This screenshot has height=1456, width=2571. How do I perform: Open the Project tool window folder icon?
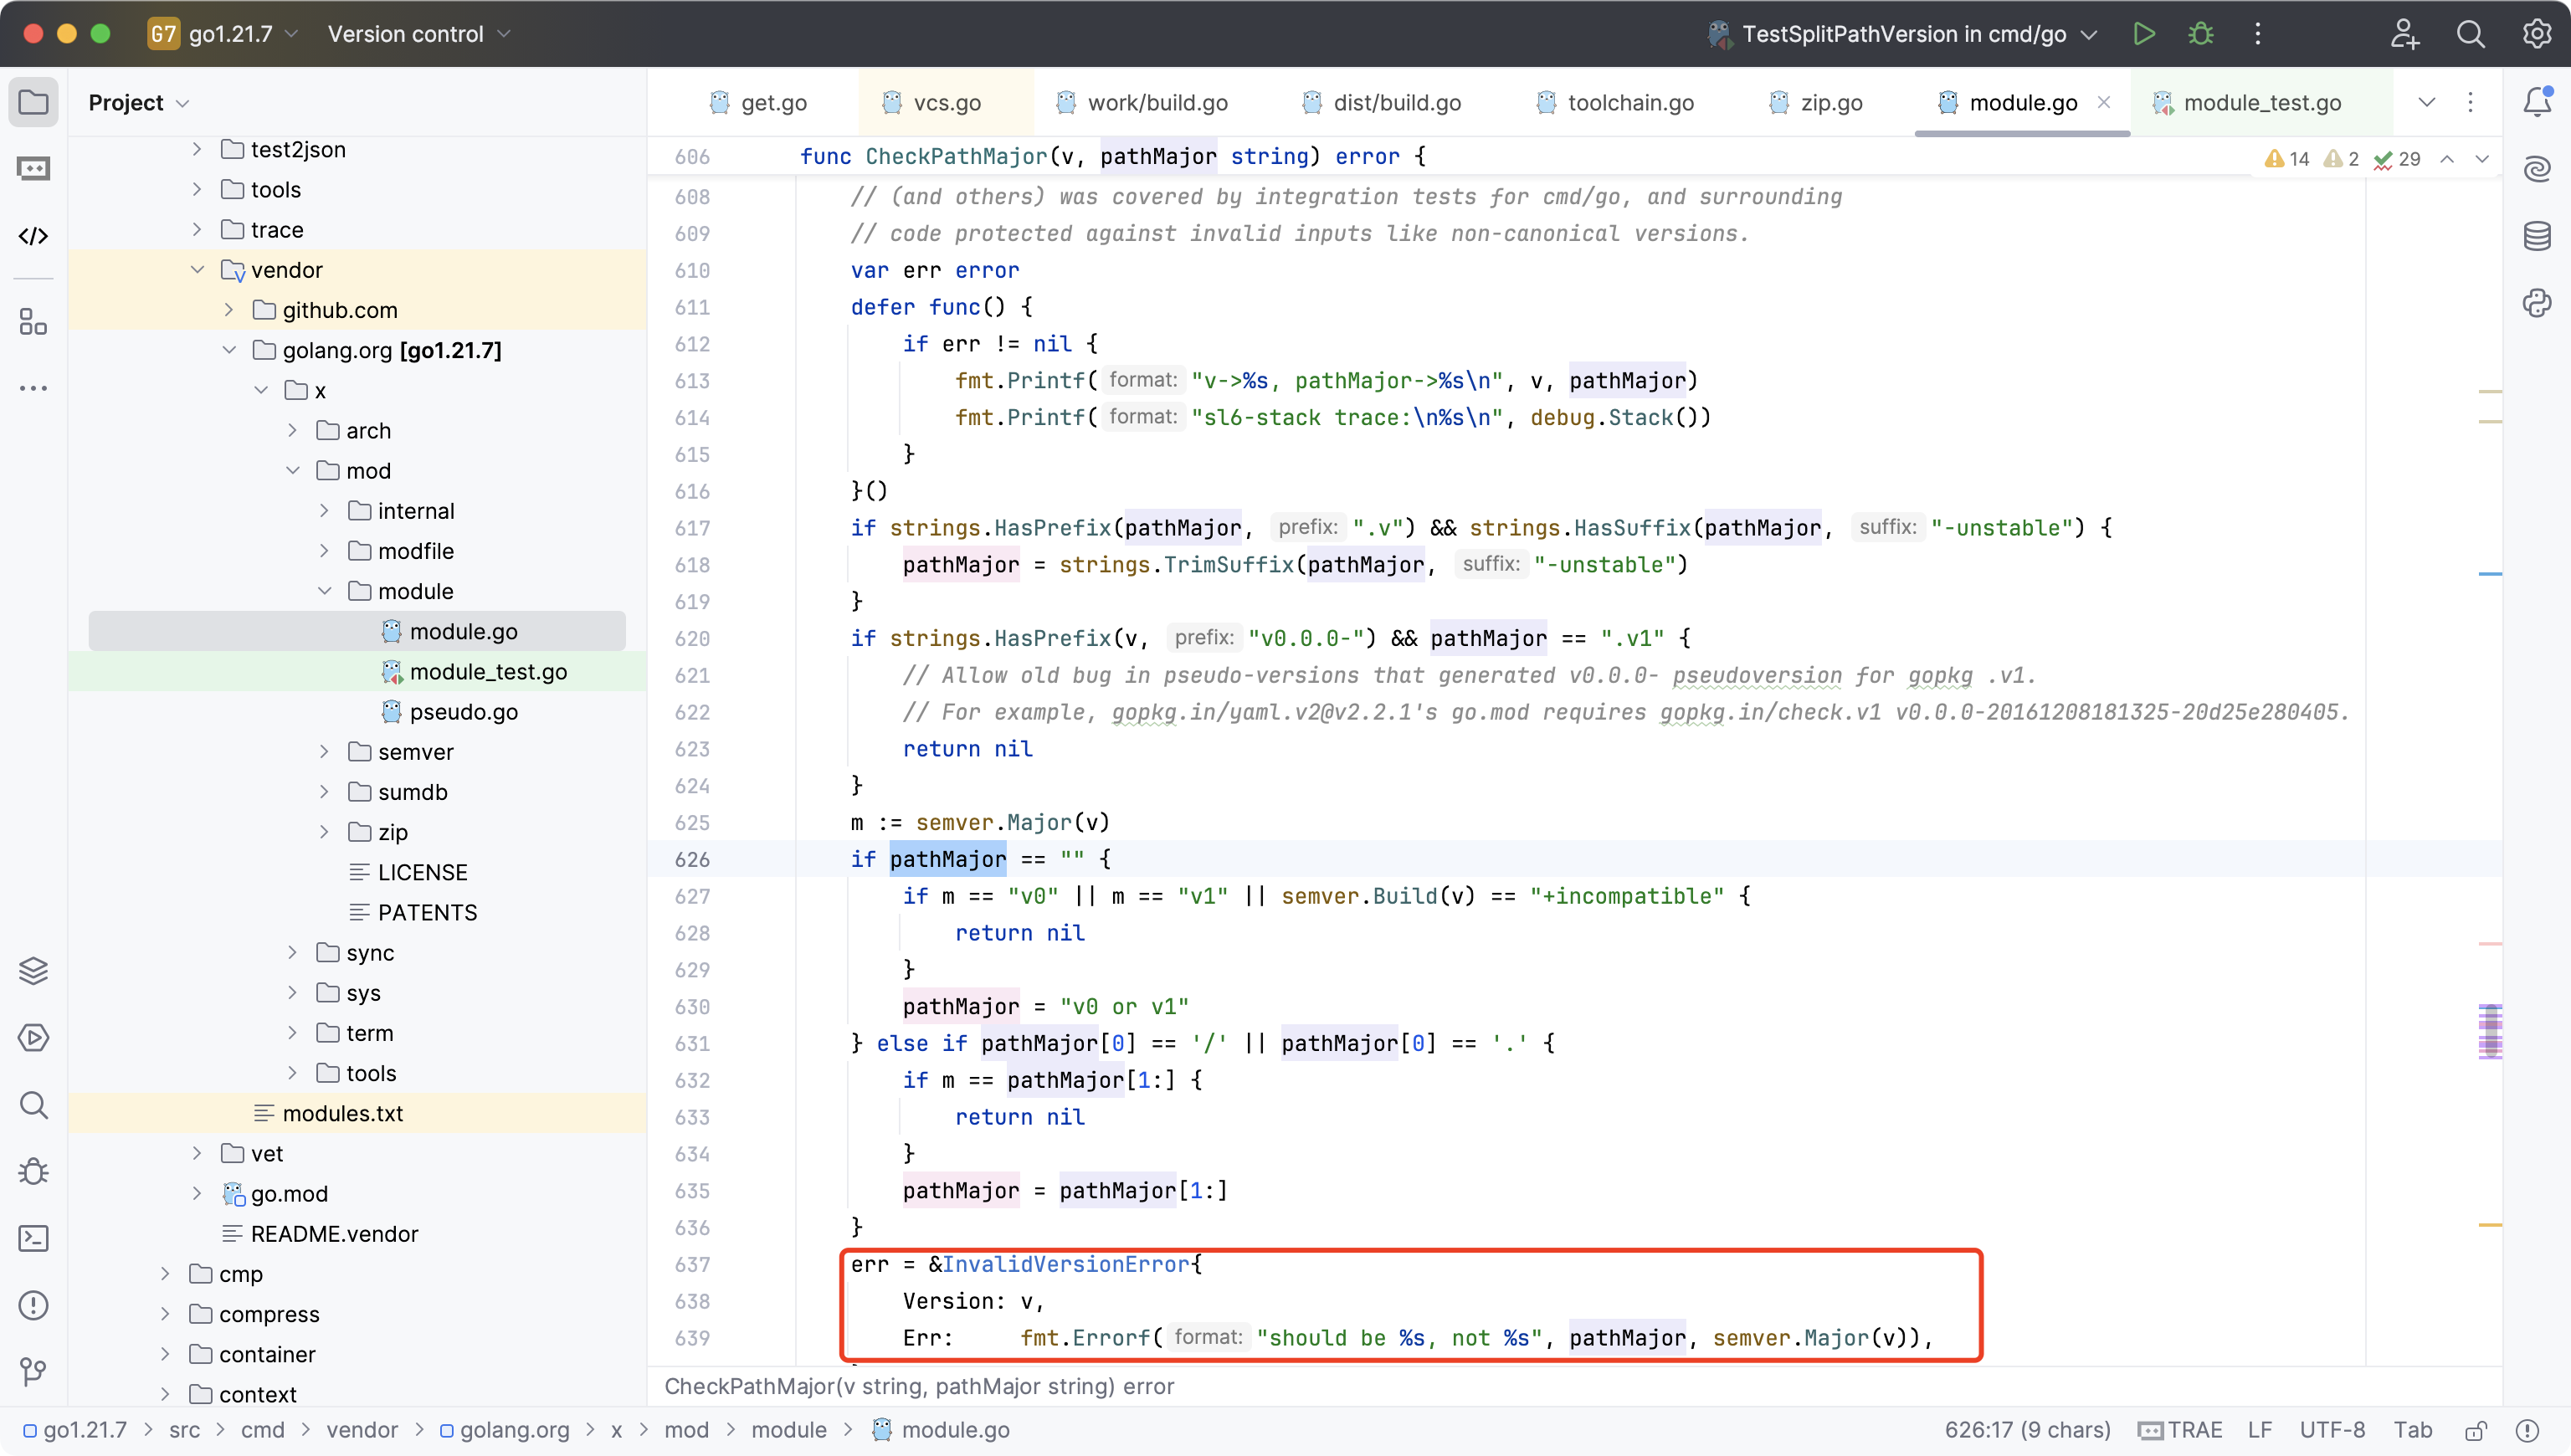point(33,102)
